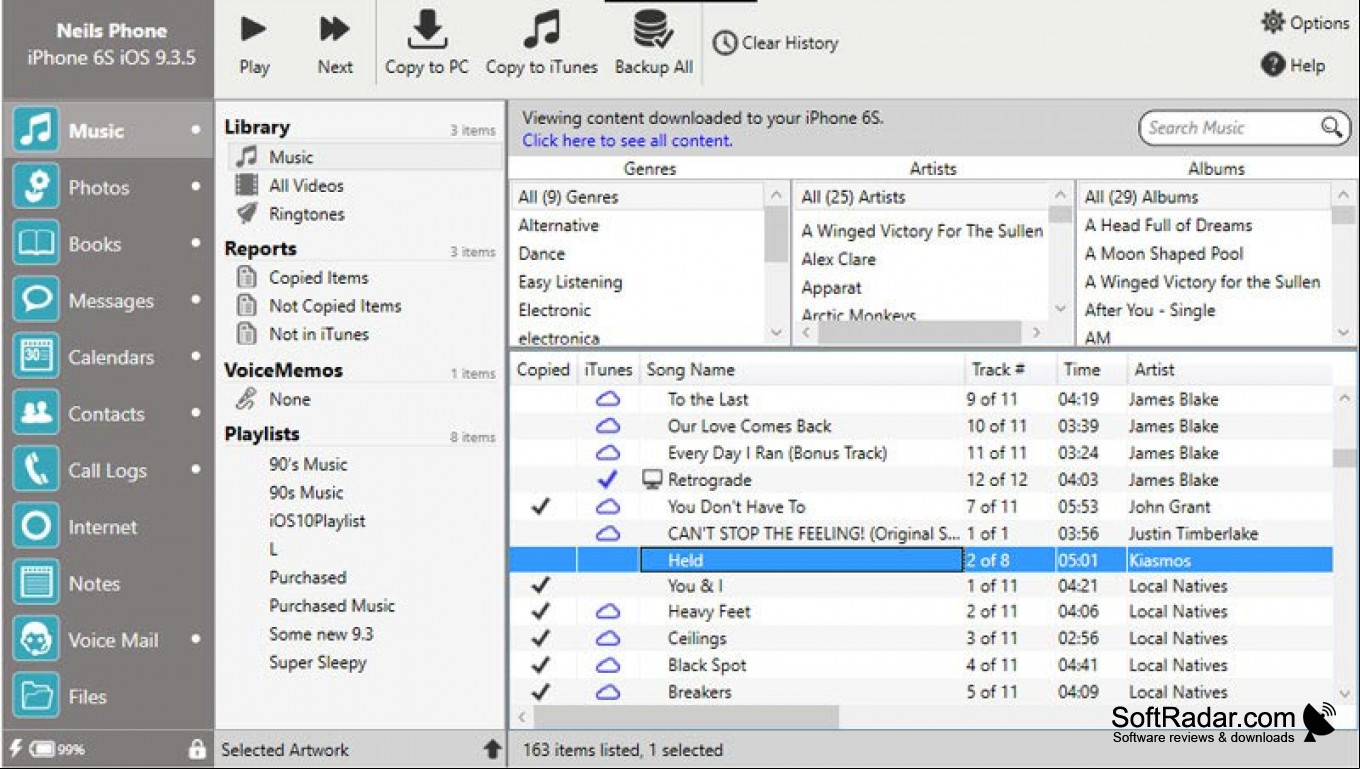Open Help question mark icon
The width and height of the screenshot is (1360, 769).
pyautogui.click(x=1273, y=65)
